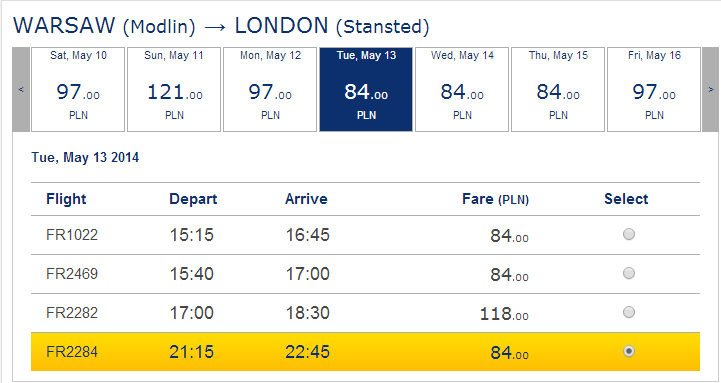The width and height of the screenshot is (721, 383).
Task: Select flight FR1022 radio button
Action: click(x=629, y=234)
